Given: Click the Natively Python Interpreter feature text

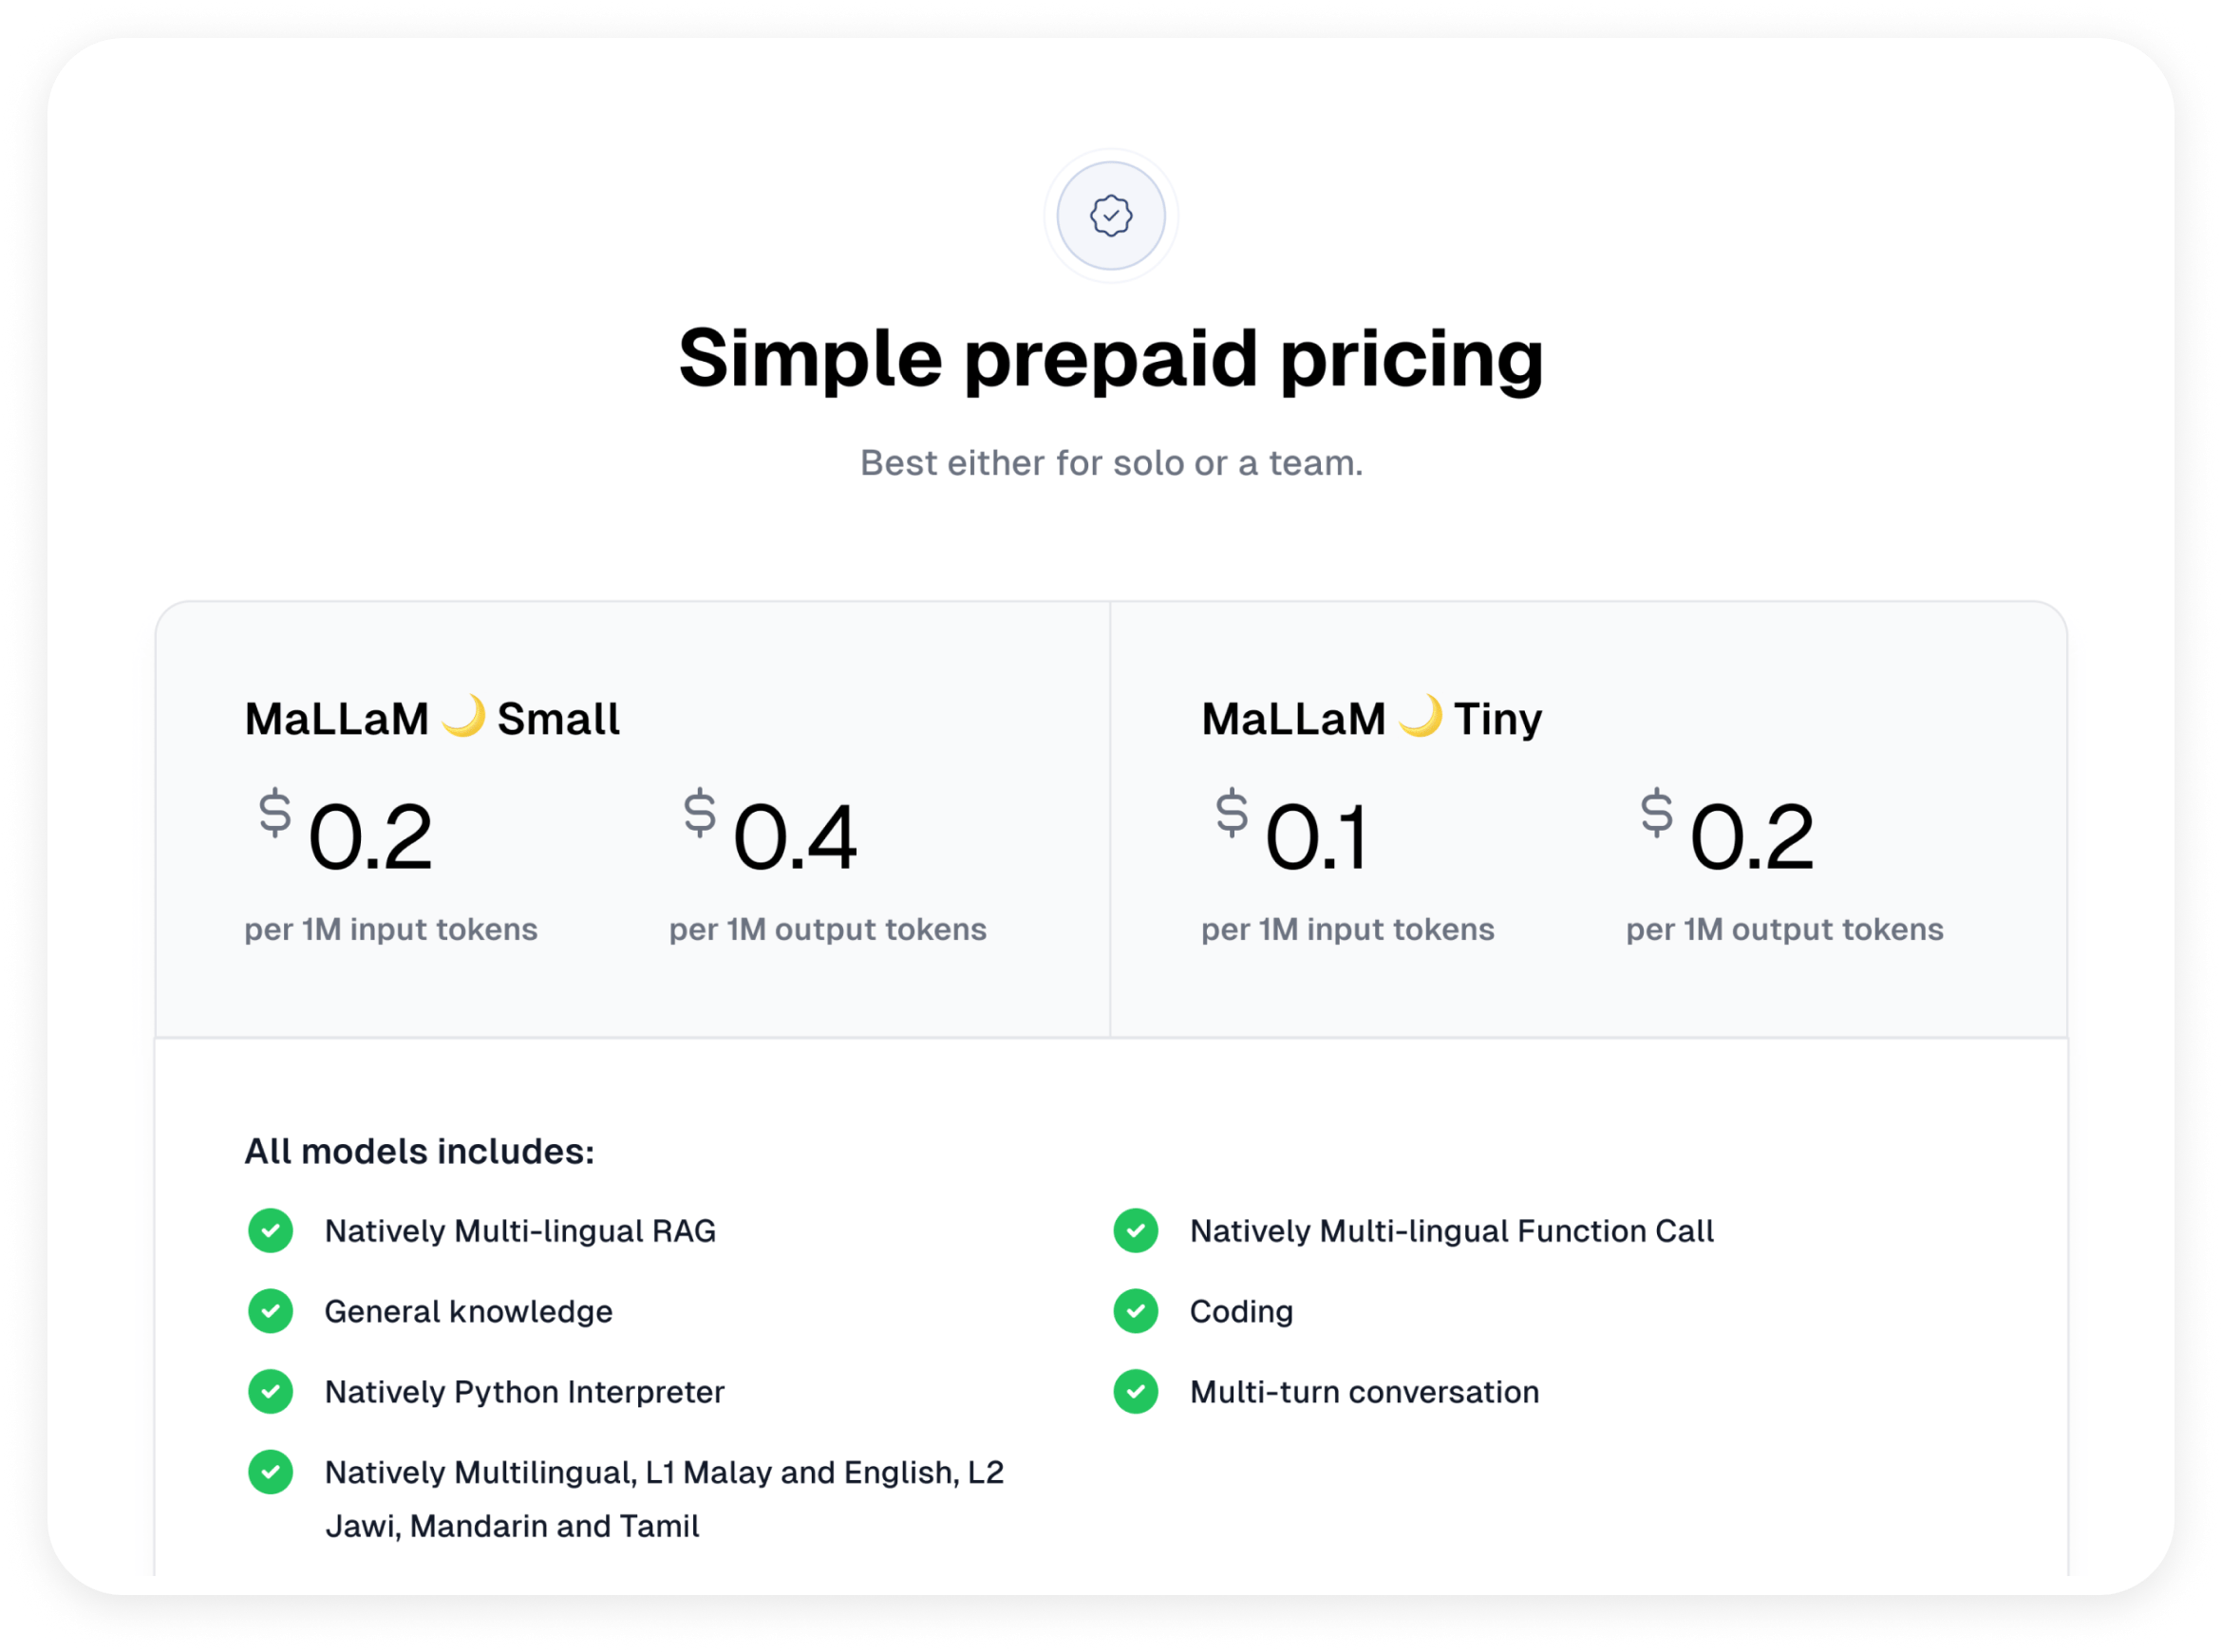Looking at the screenshot, I should [524, 1392].
